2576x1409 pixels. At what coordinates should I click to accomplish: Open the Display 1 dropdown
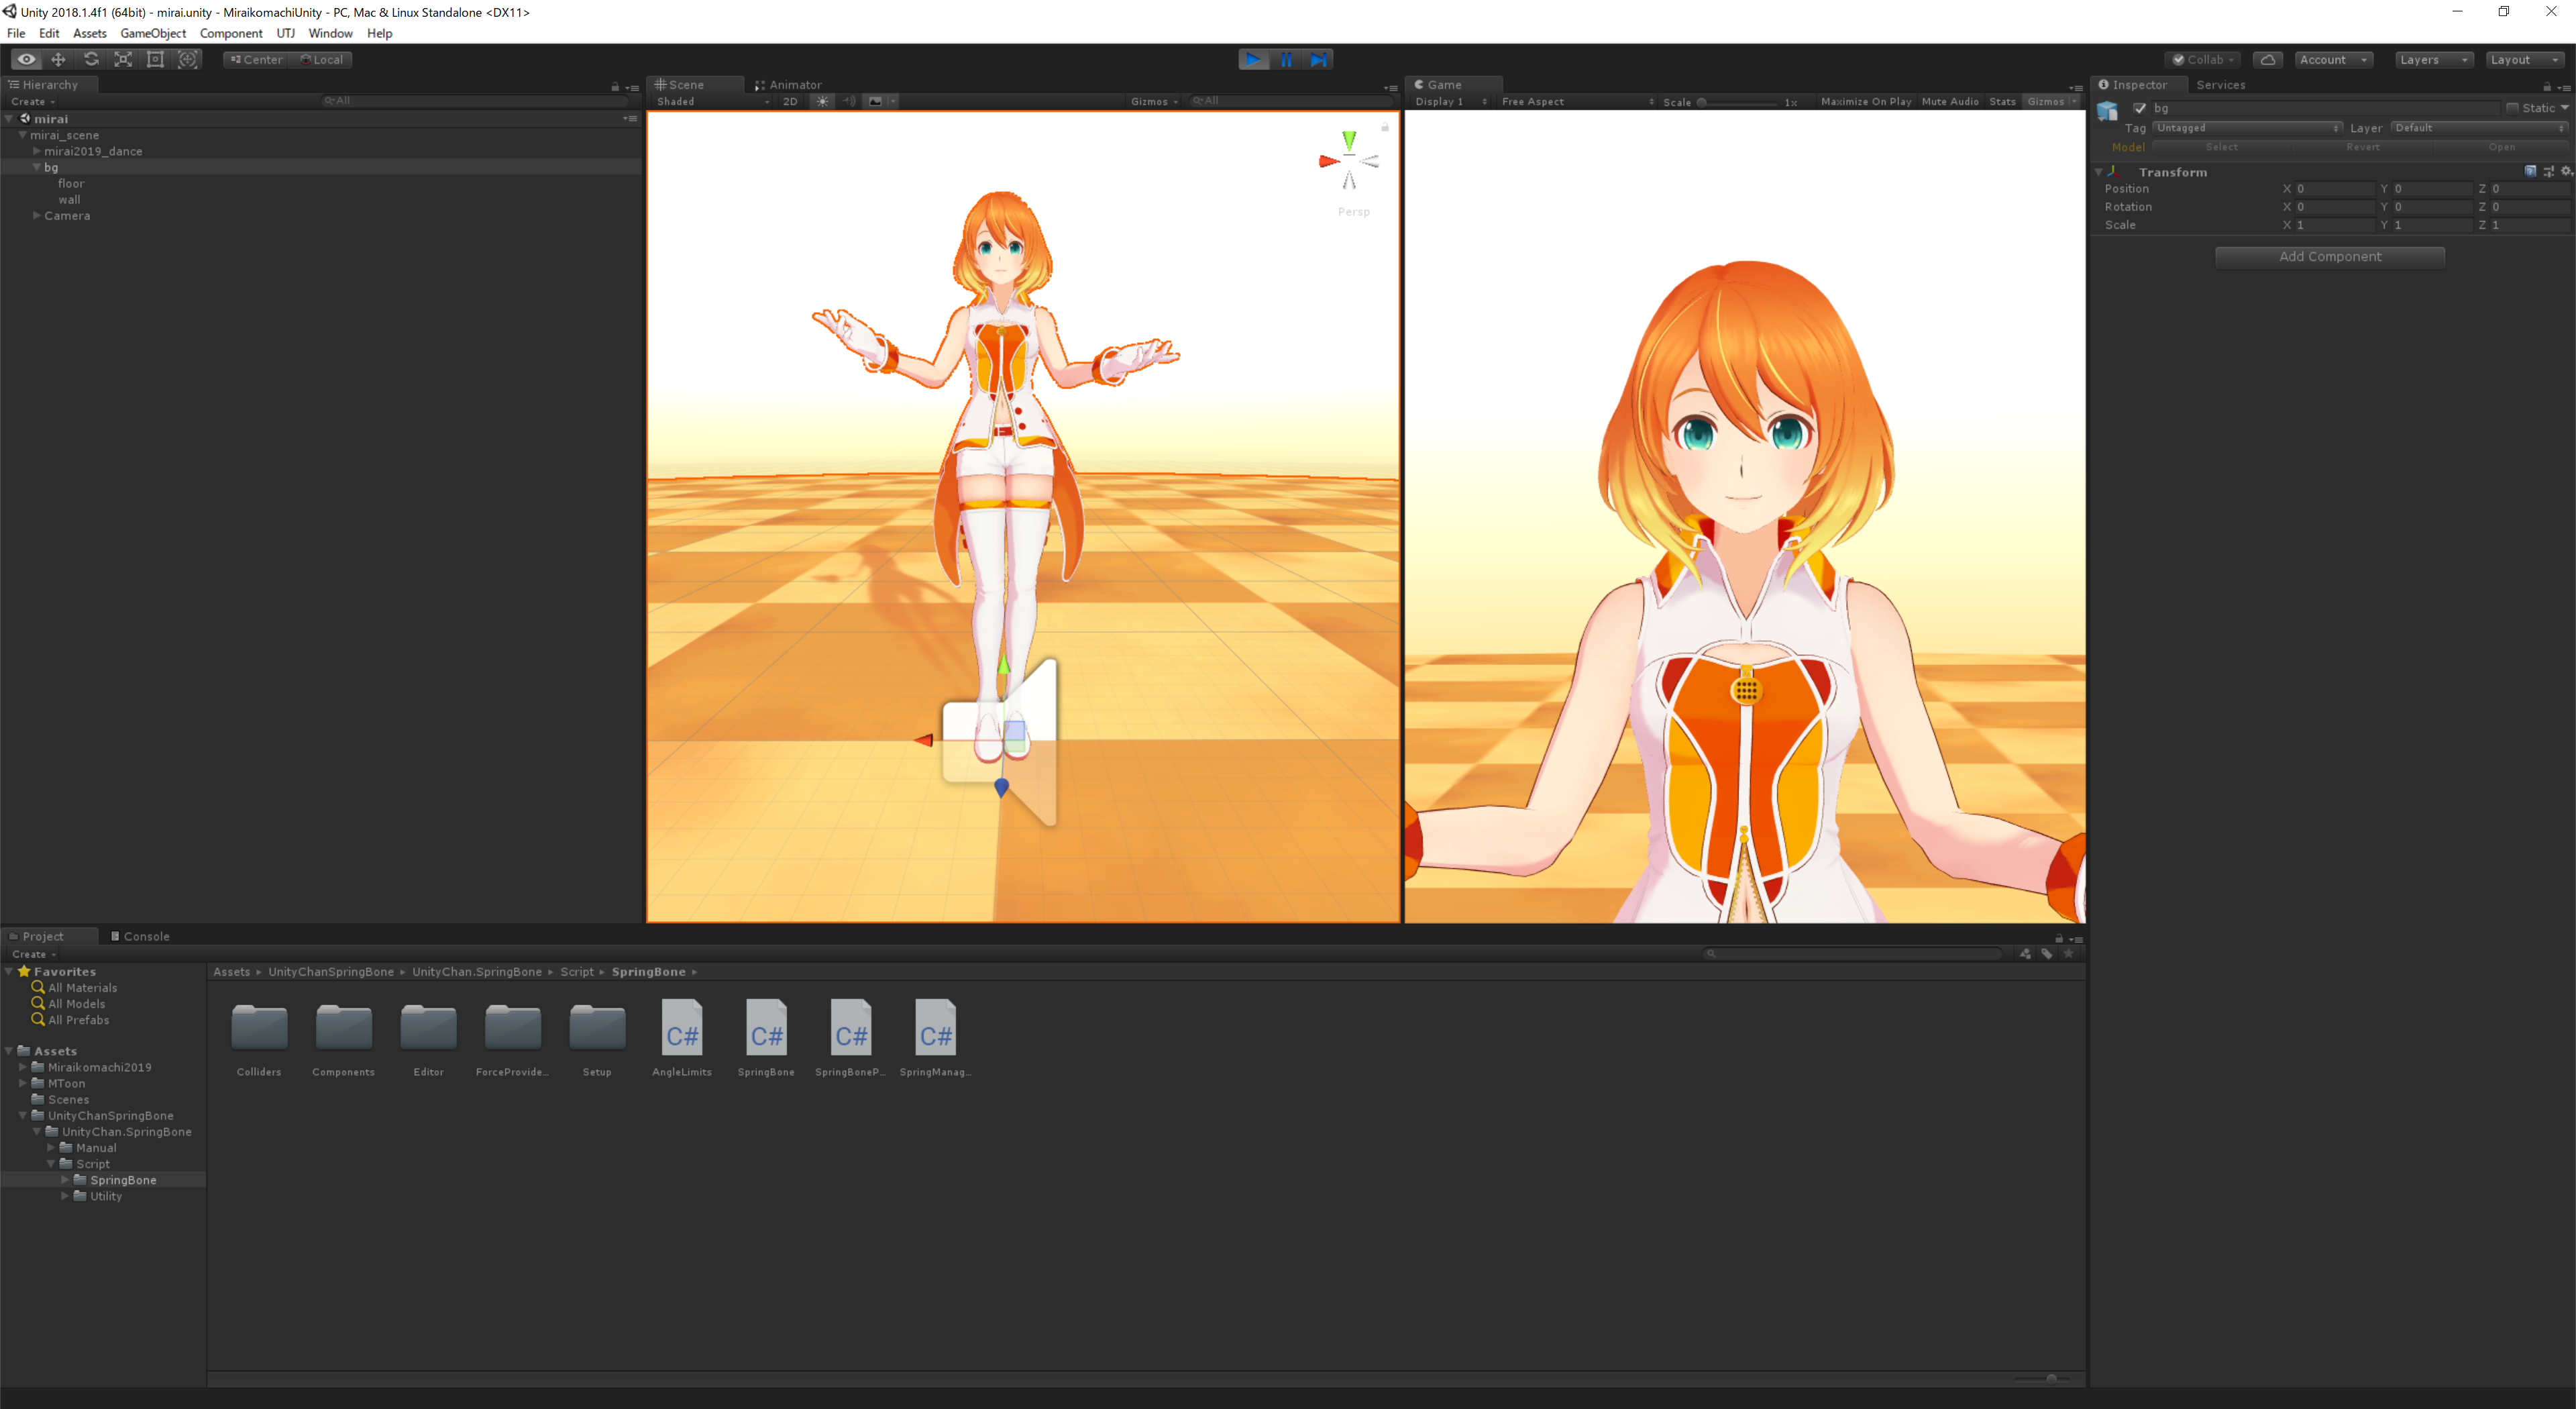[1451, 101]
